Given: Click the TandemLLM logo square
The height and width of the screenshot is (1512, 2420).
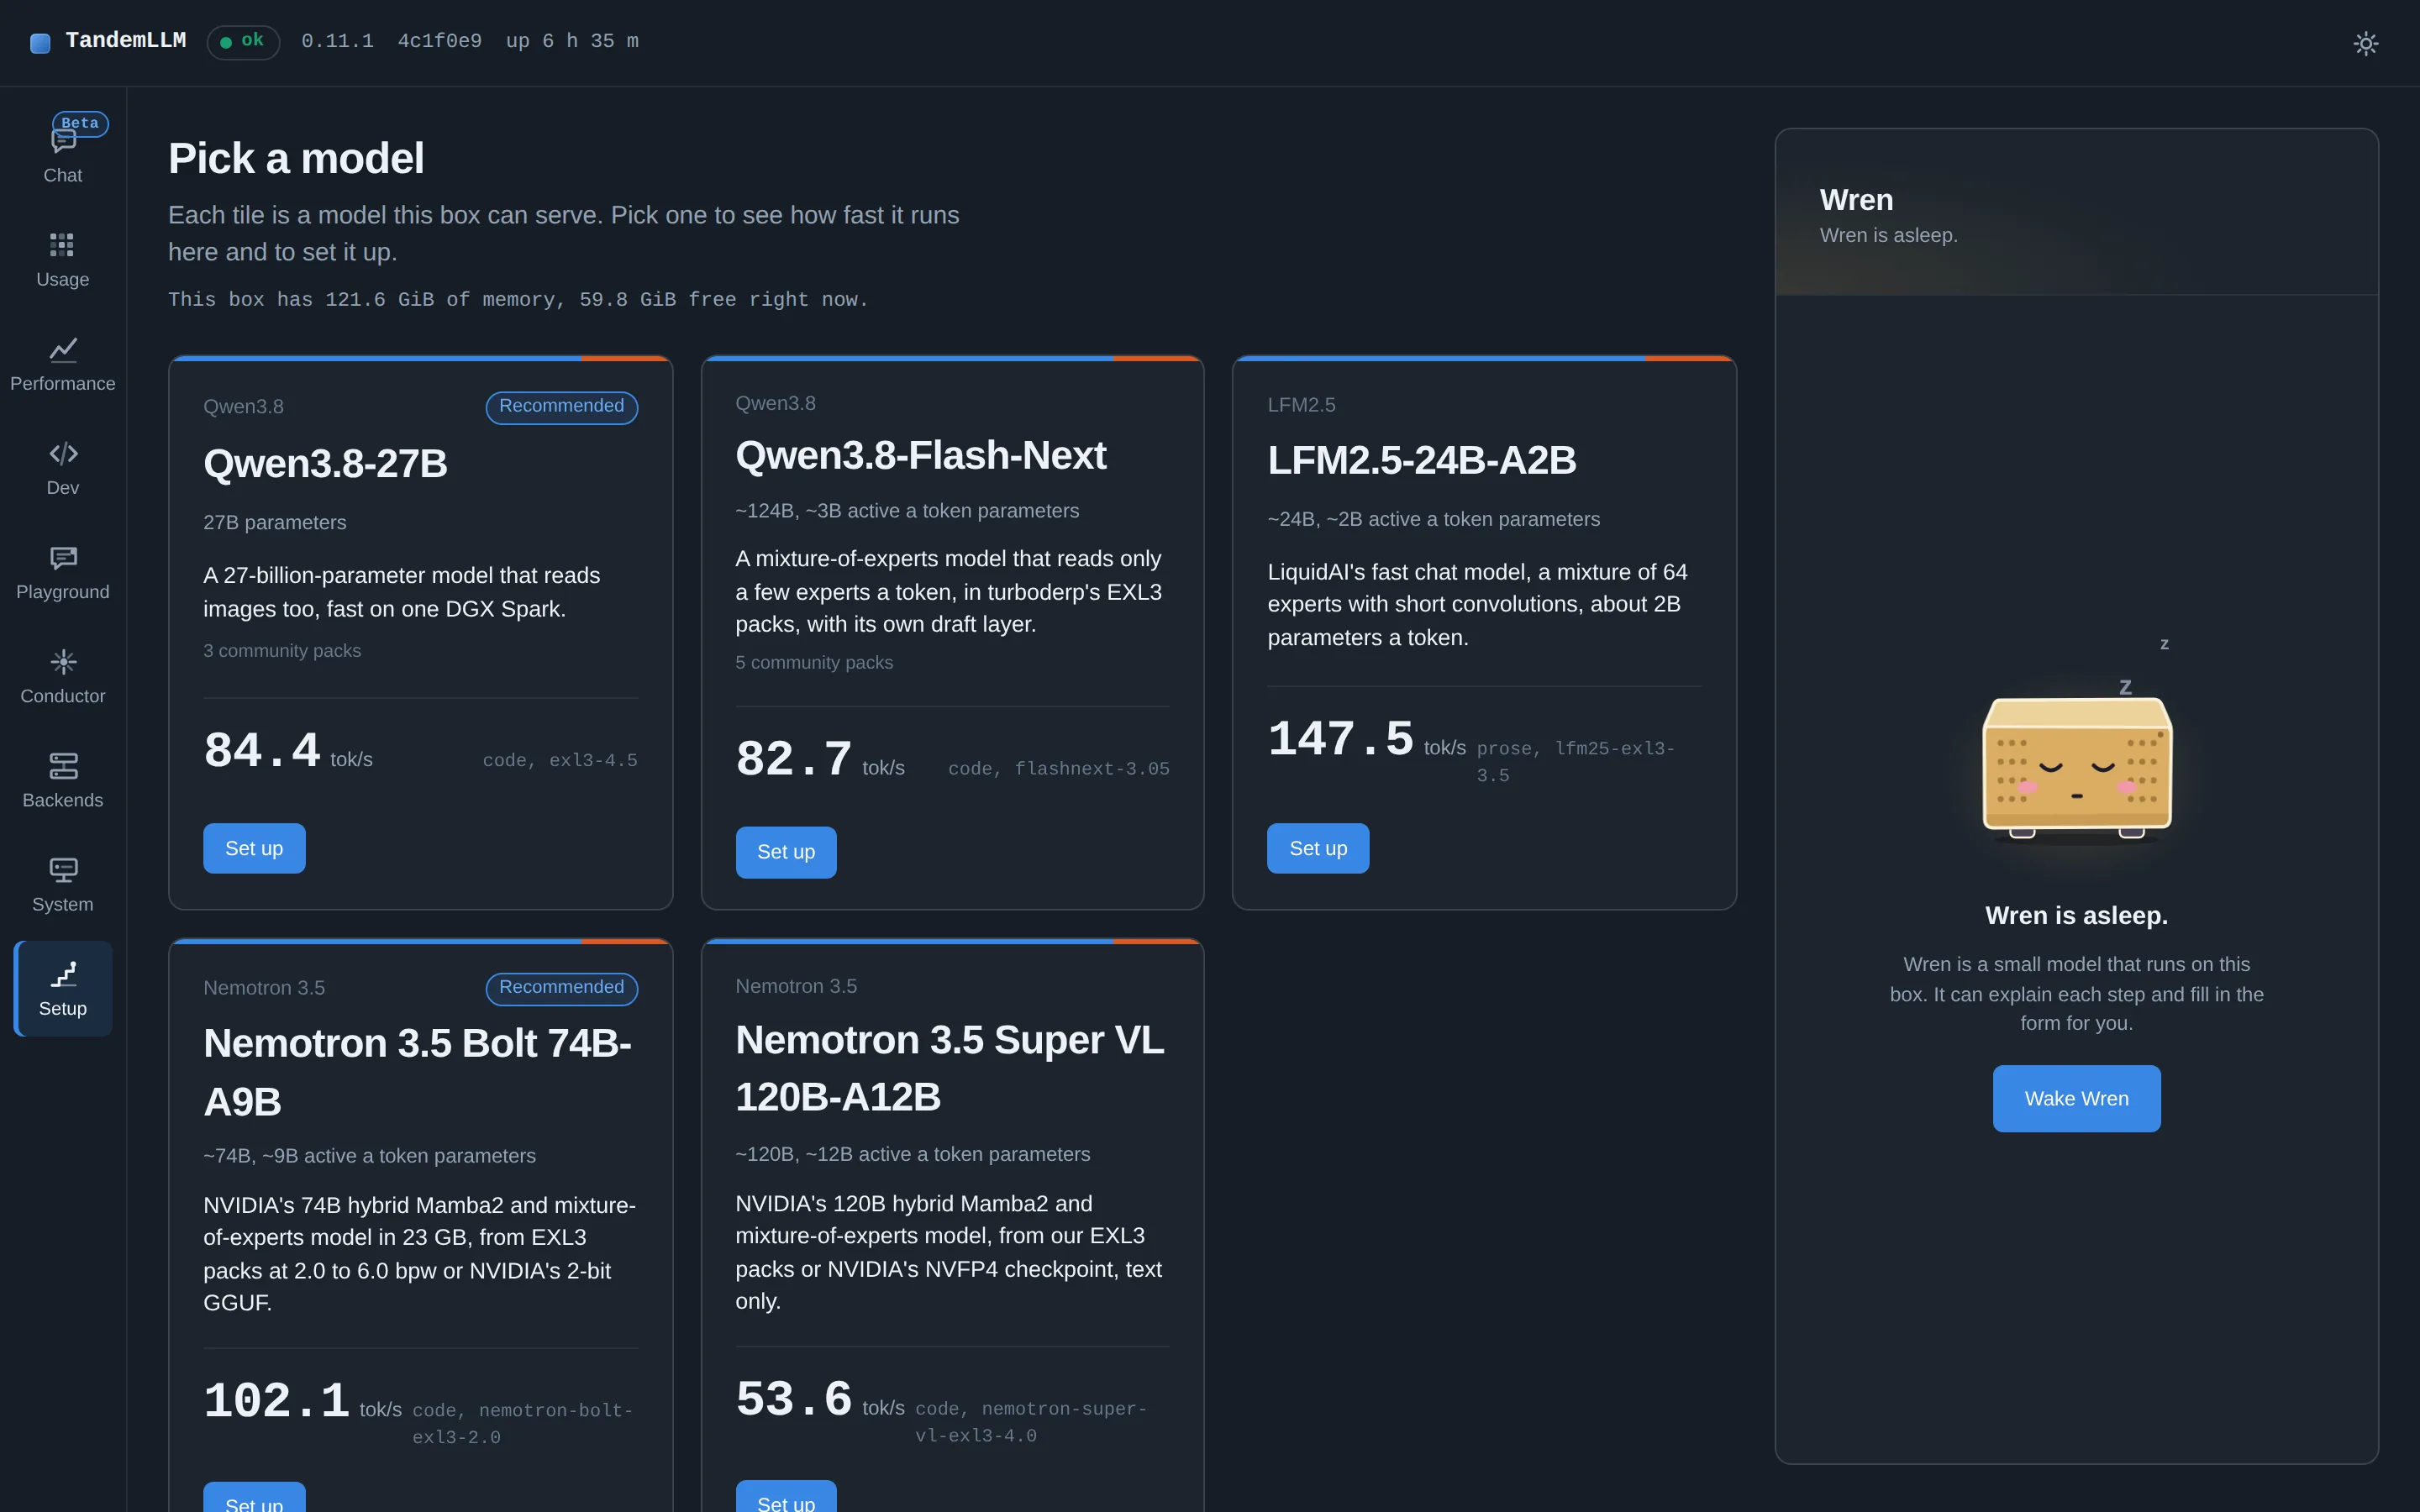Looking at the screenshot, I should (x=40, y=42).
